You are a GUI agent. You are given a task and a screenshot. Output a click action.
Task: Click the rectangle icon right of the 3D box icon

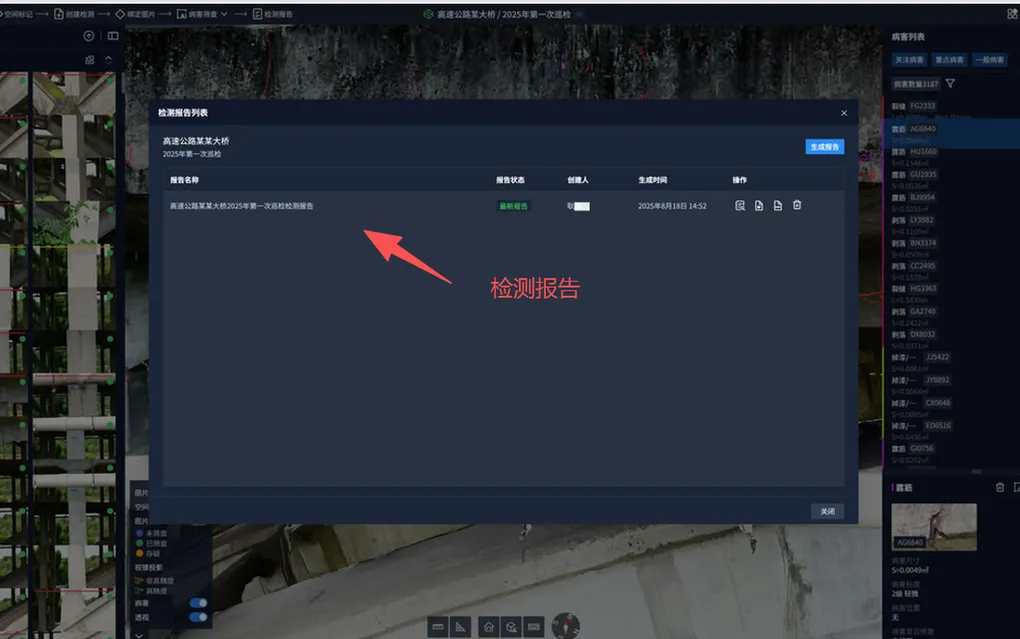coord(534,627)
